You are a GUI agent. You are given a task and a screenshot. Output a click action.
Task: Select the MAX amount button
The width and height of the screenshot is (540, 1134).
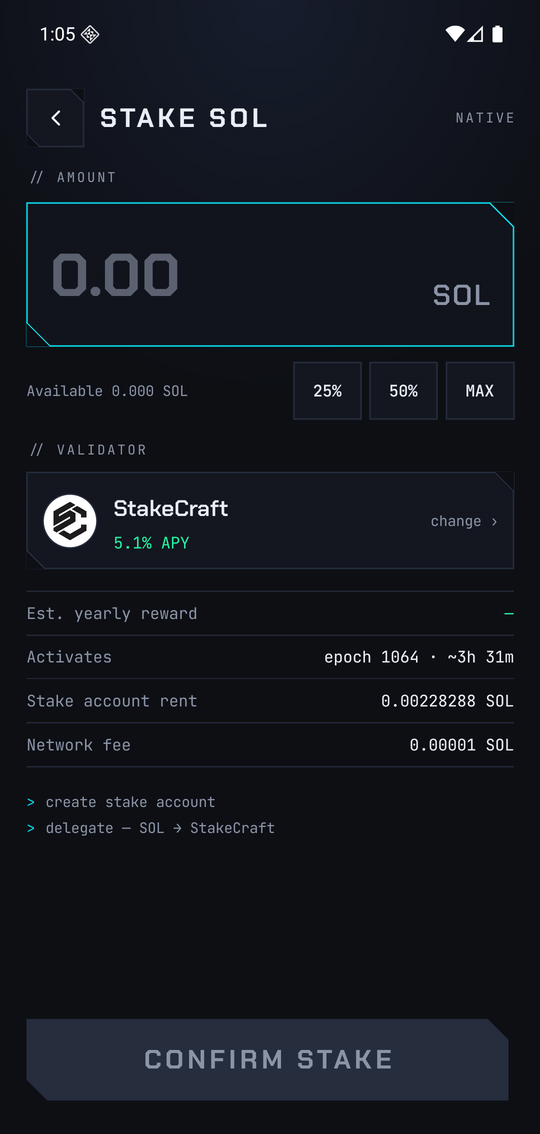480,391
